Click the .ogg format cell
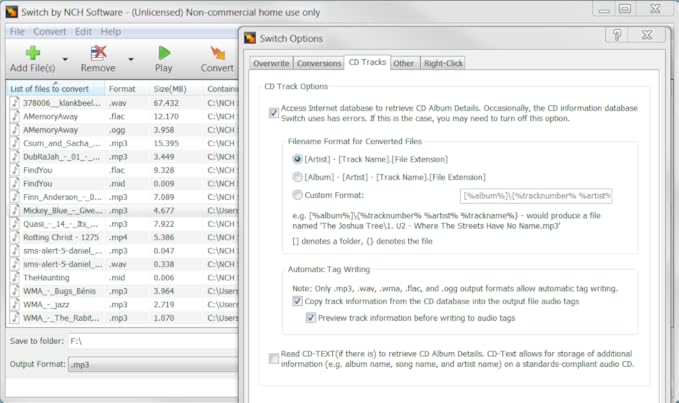Image resolution: width=679 pixels, height=403 pixels. (117, 130)
